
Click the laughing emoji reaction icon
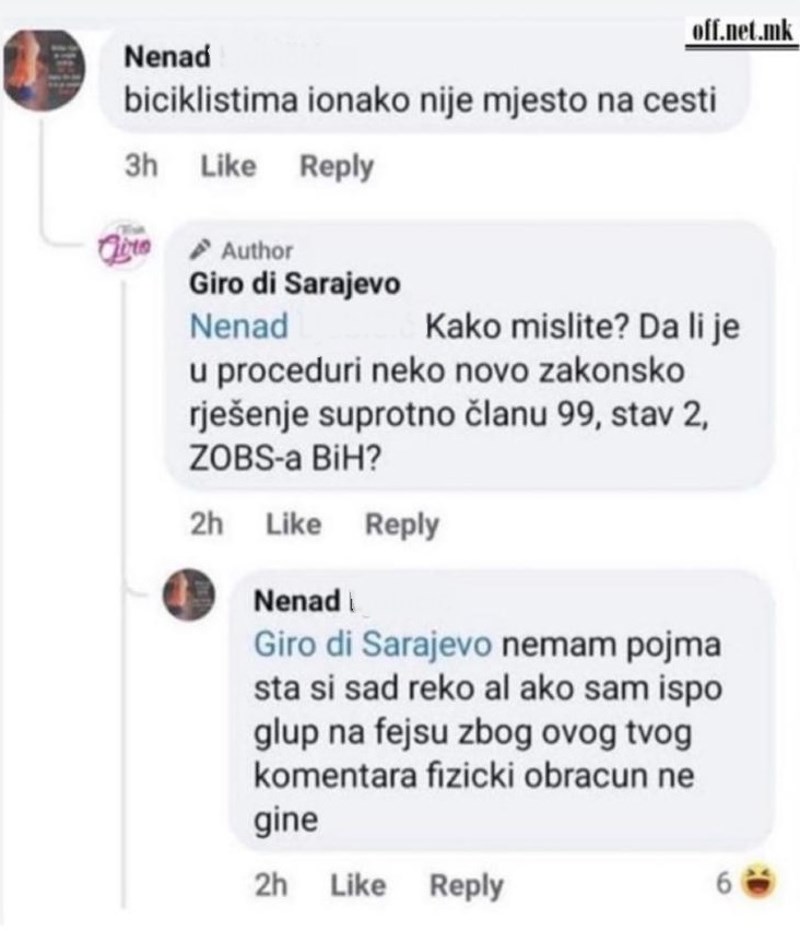(x=761, y=883)
